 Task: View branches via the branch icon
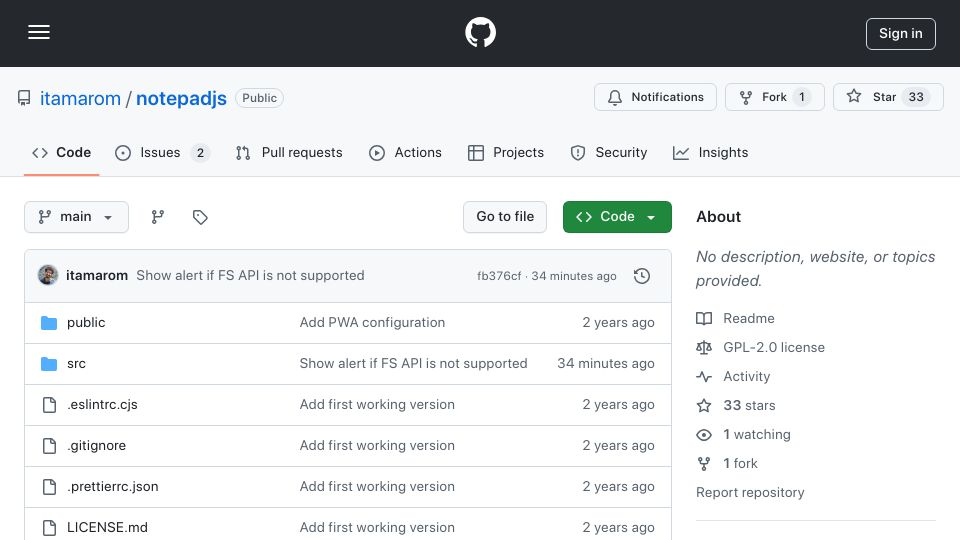[158, 217]
